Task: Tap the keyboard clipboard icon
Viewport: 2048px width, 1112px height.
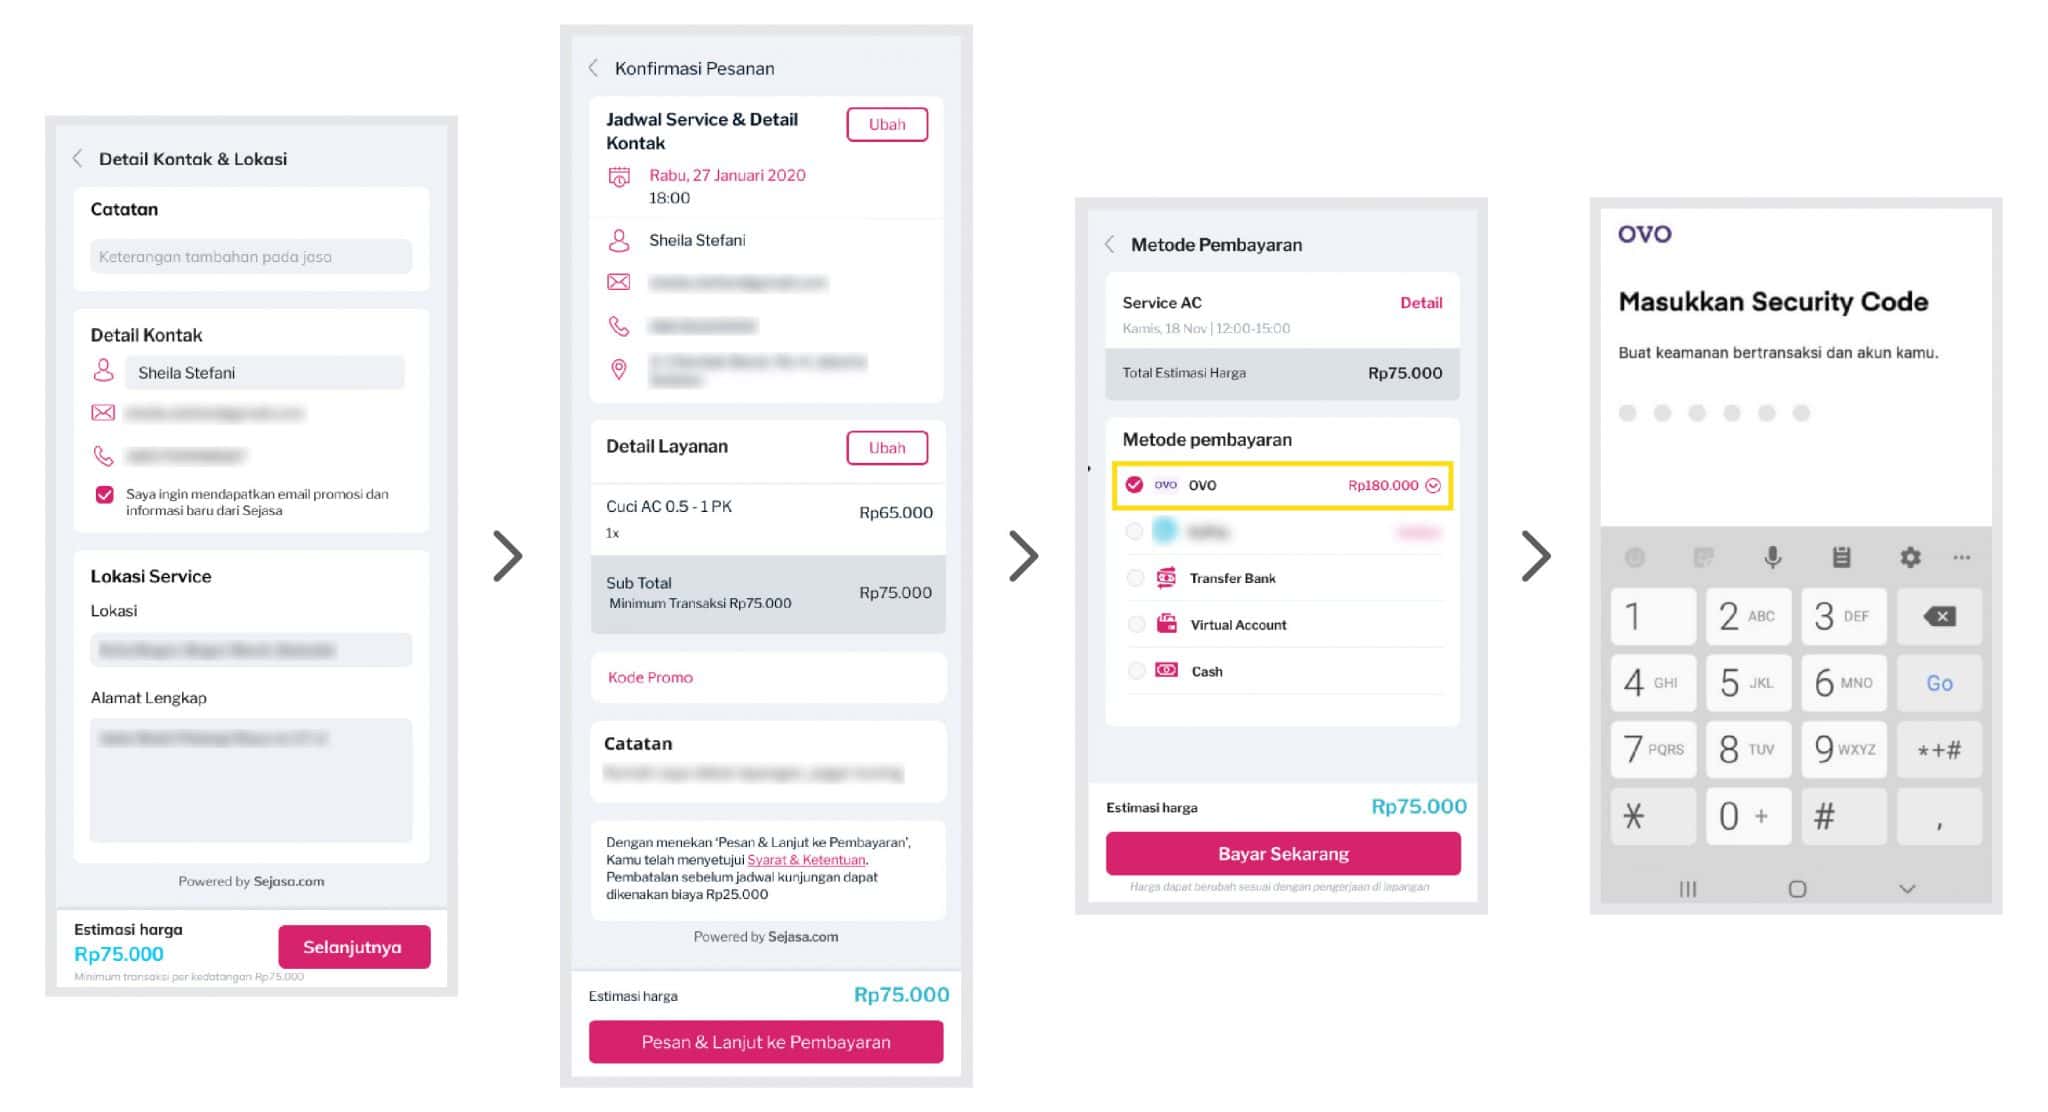Action: coord(1841,557)
